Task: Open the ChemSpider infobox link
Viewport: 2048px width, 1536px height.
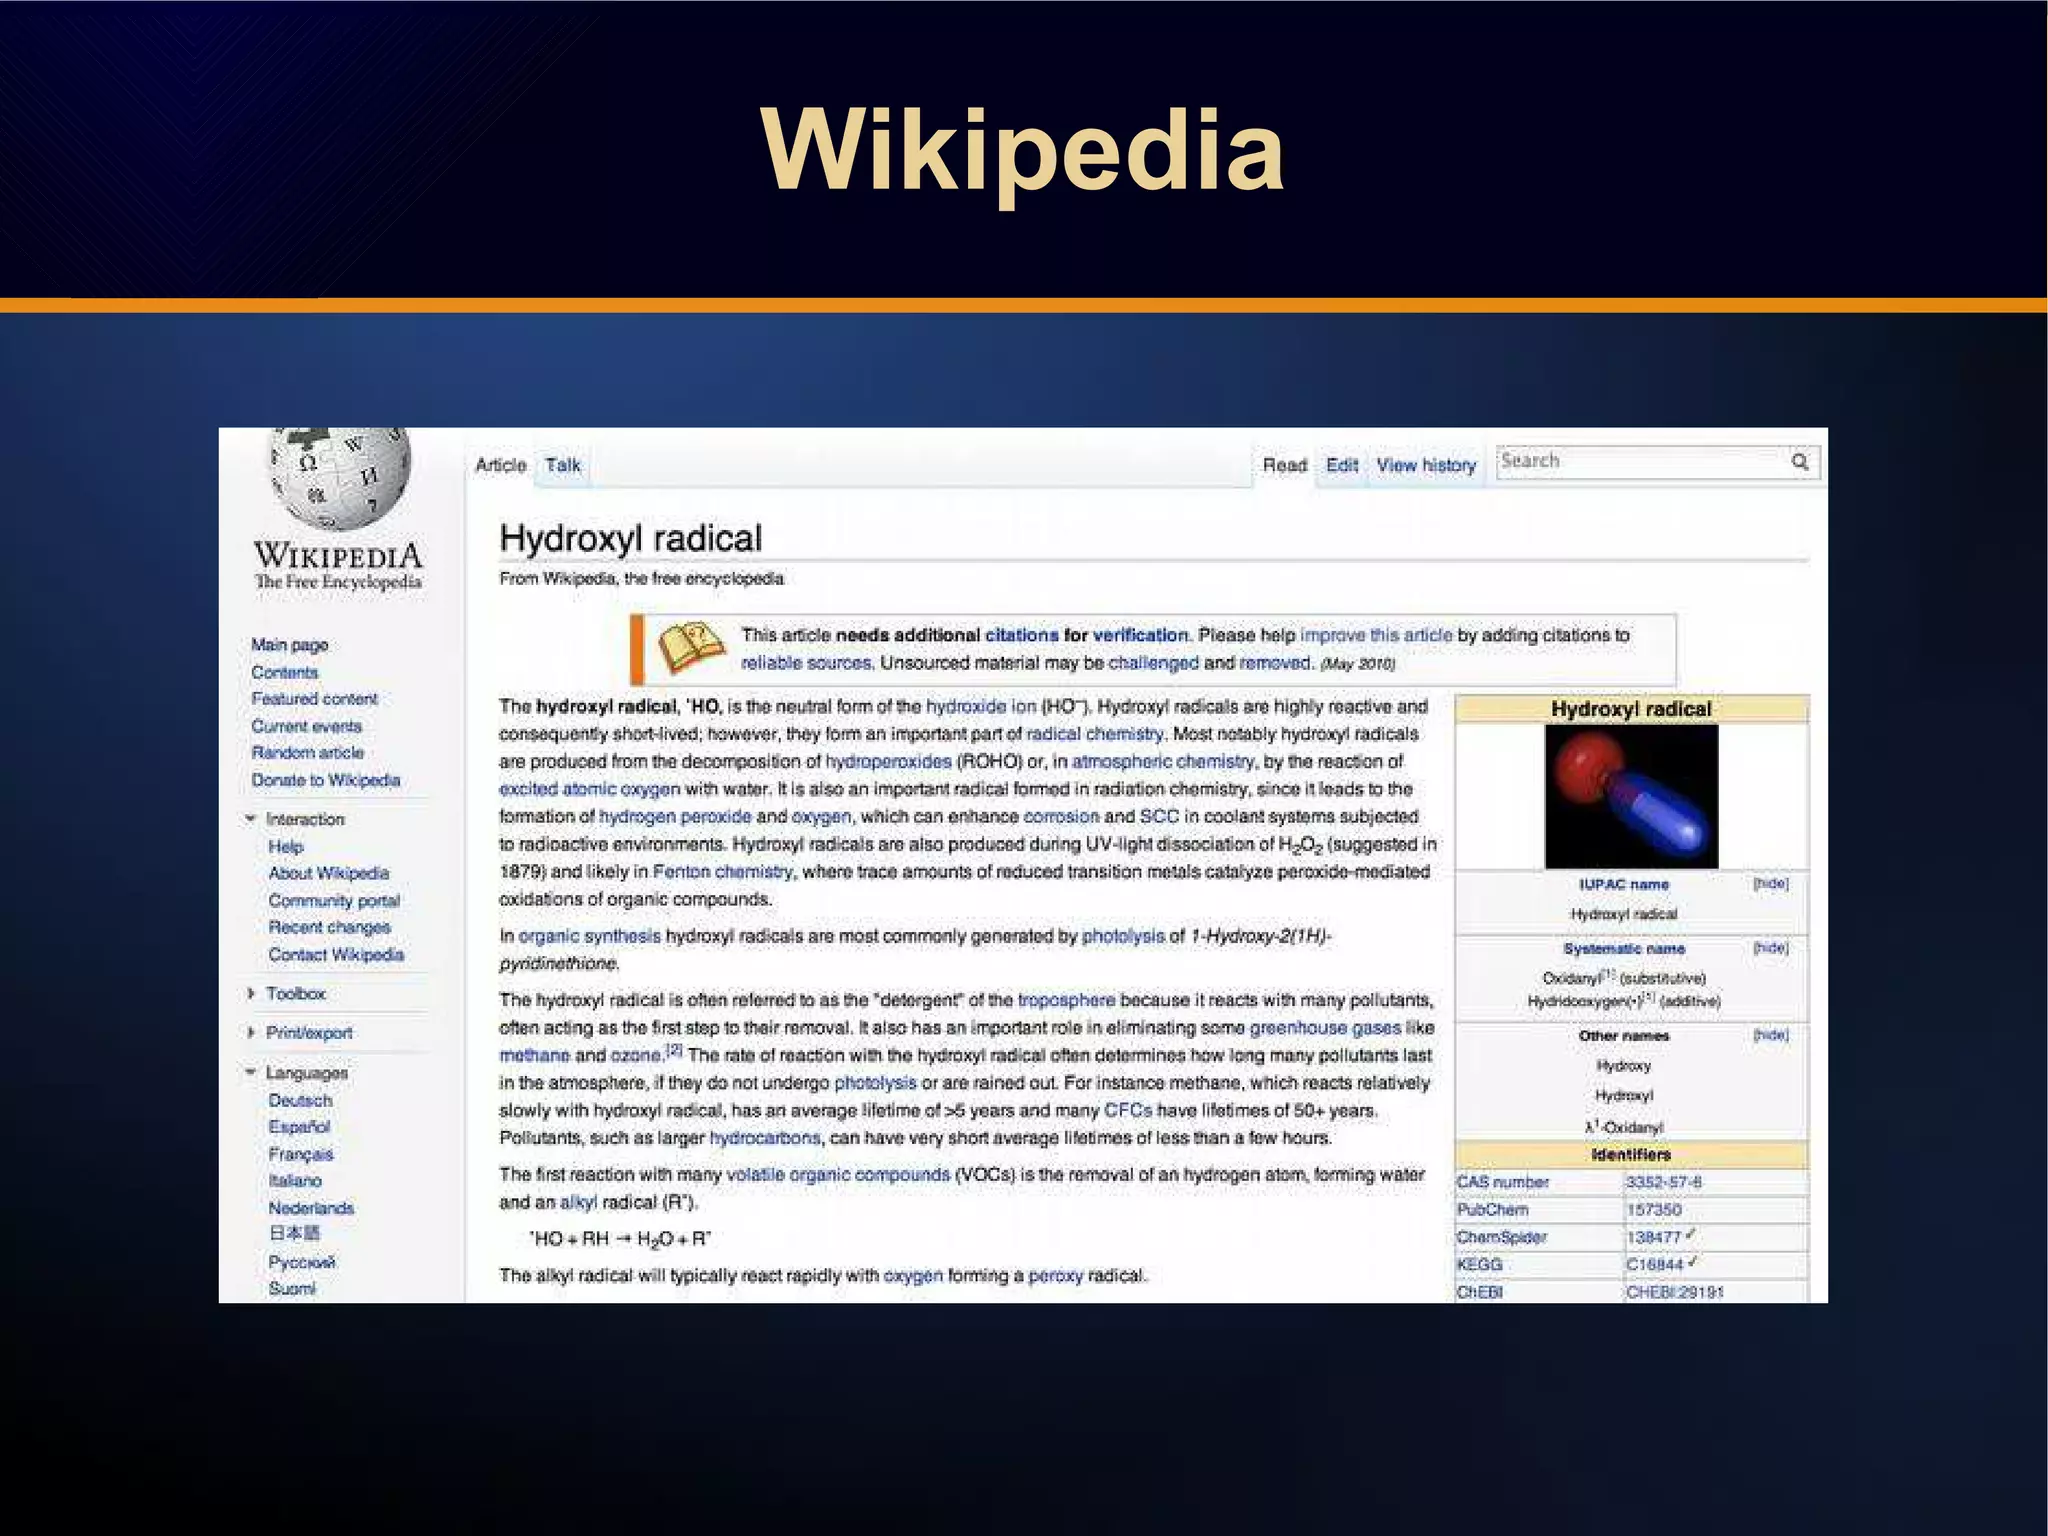Action: coord(1501,1237)
